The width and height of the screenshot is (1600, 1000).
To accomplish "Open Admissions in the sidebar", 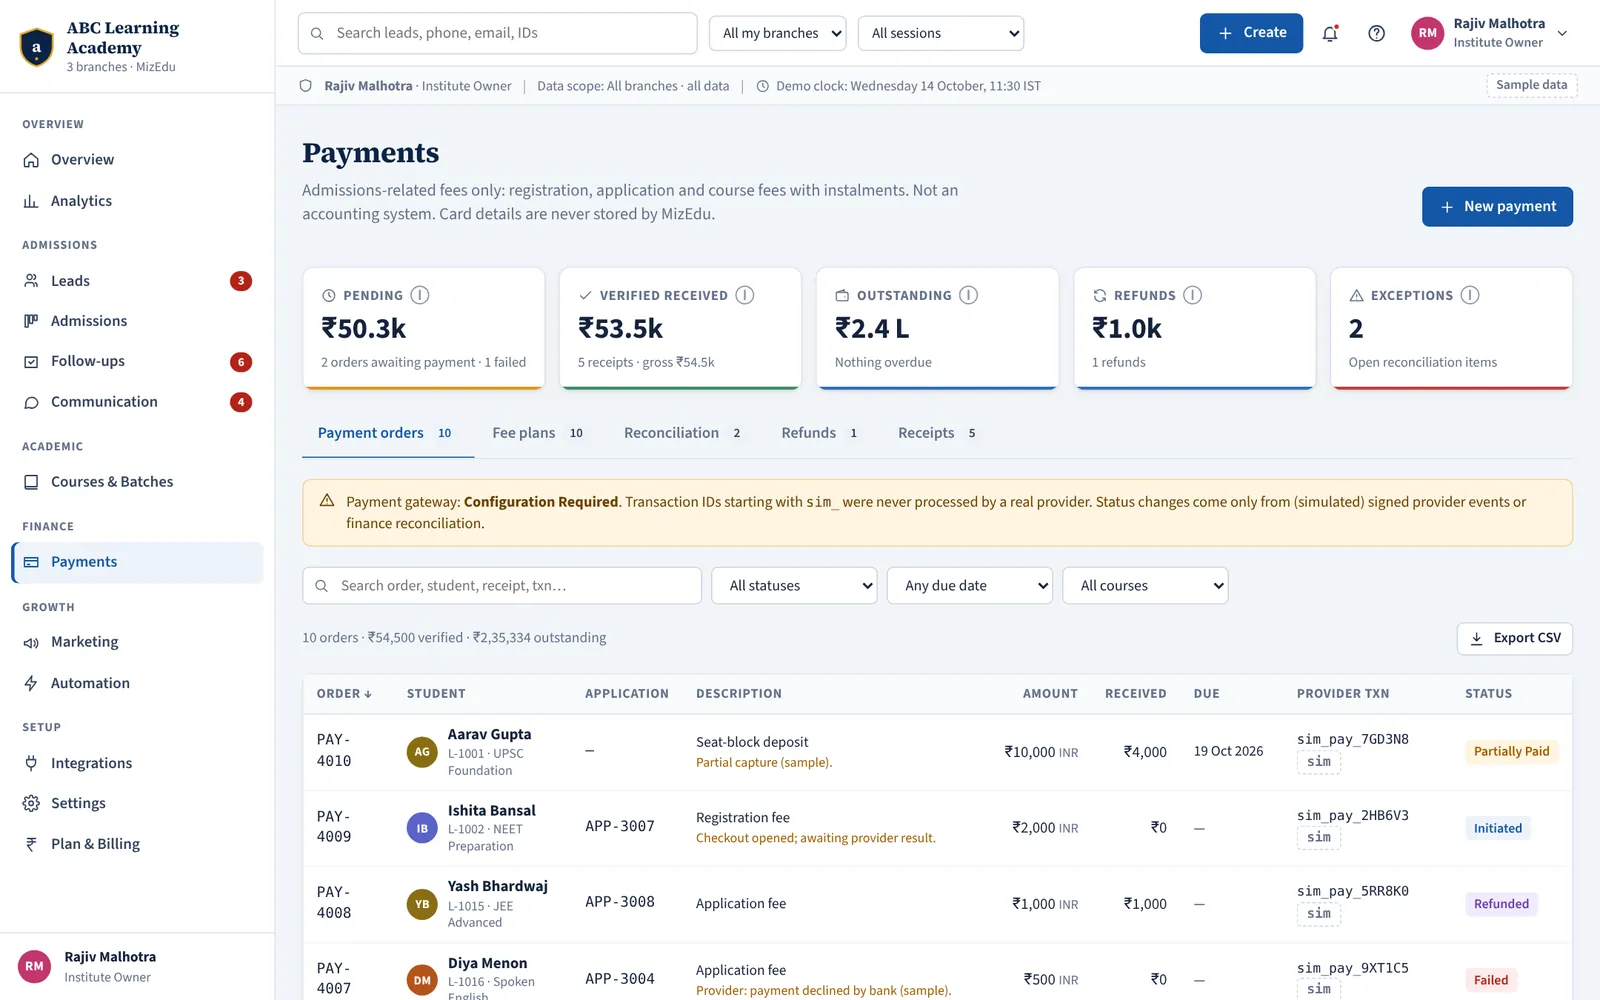I will [137, 321].
